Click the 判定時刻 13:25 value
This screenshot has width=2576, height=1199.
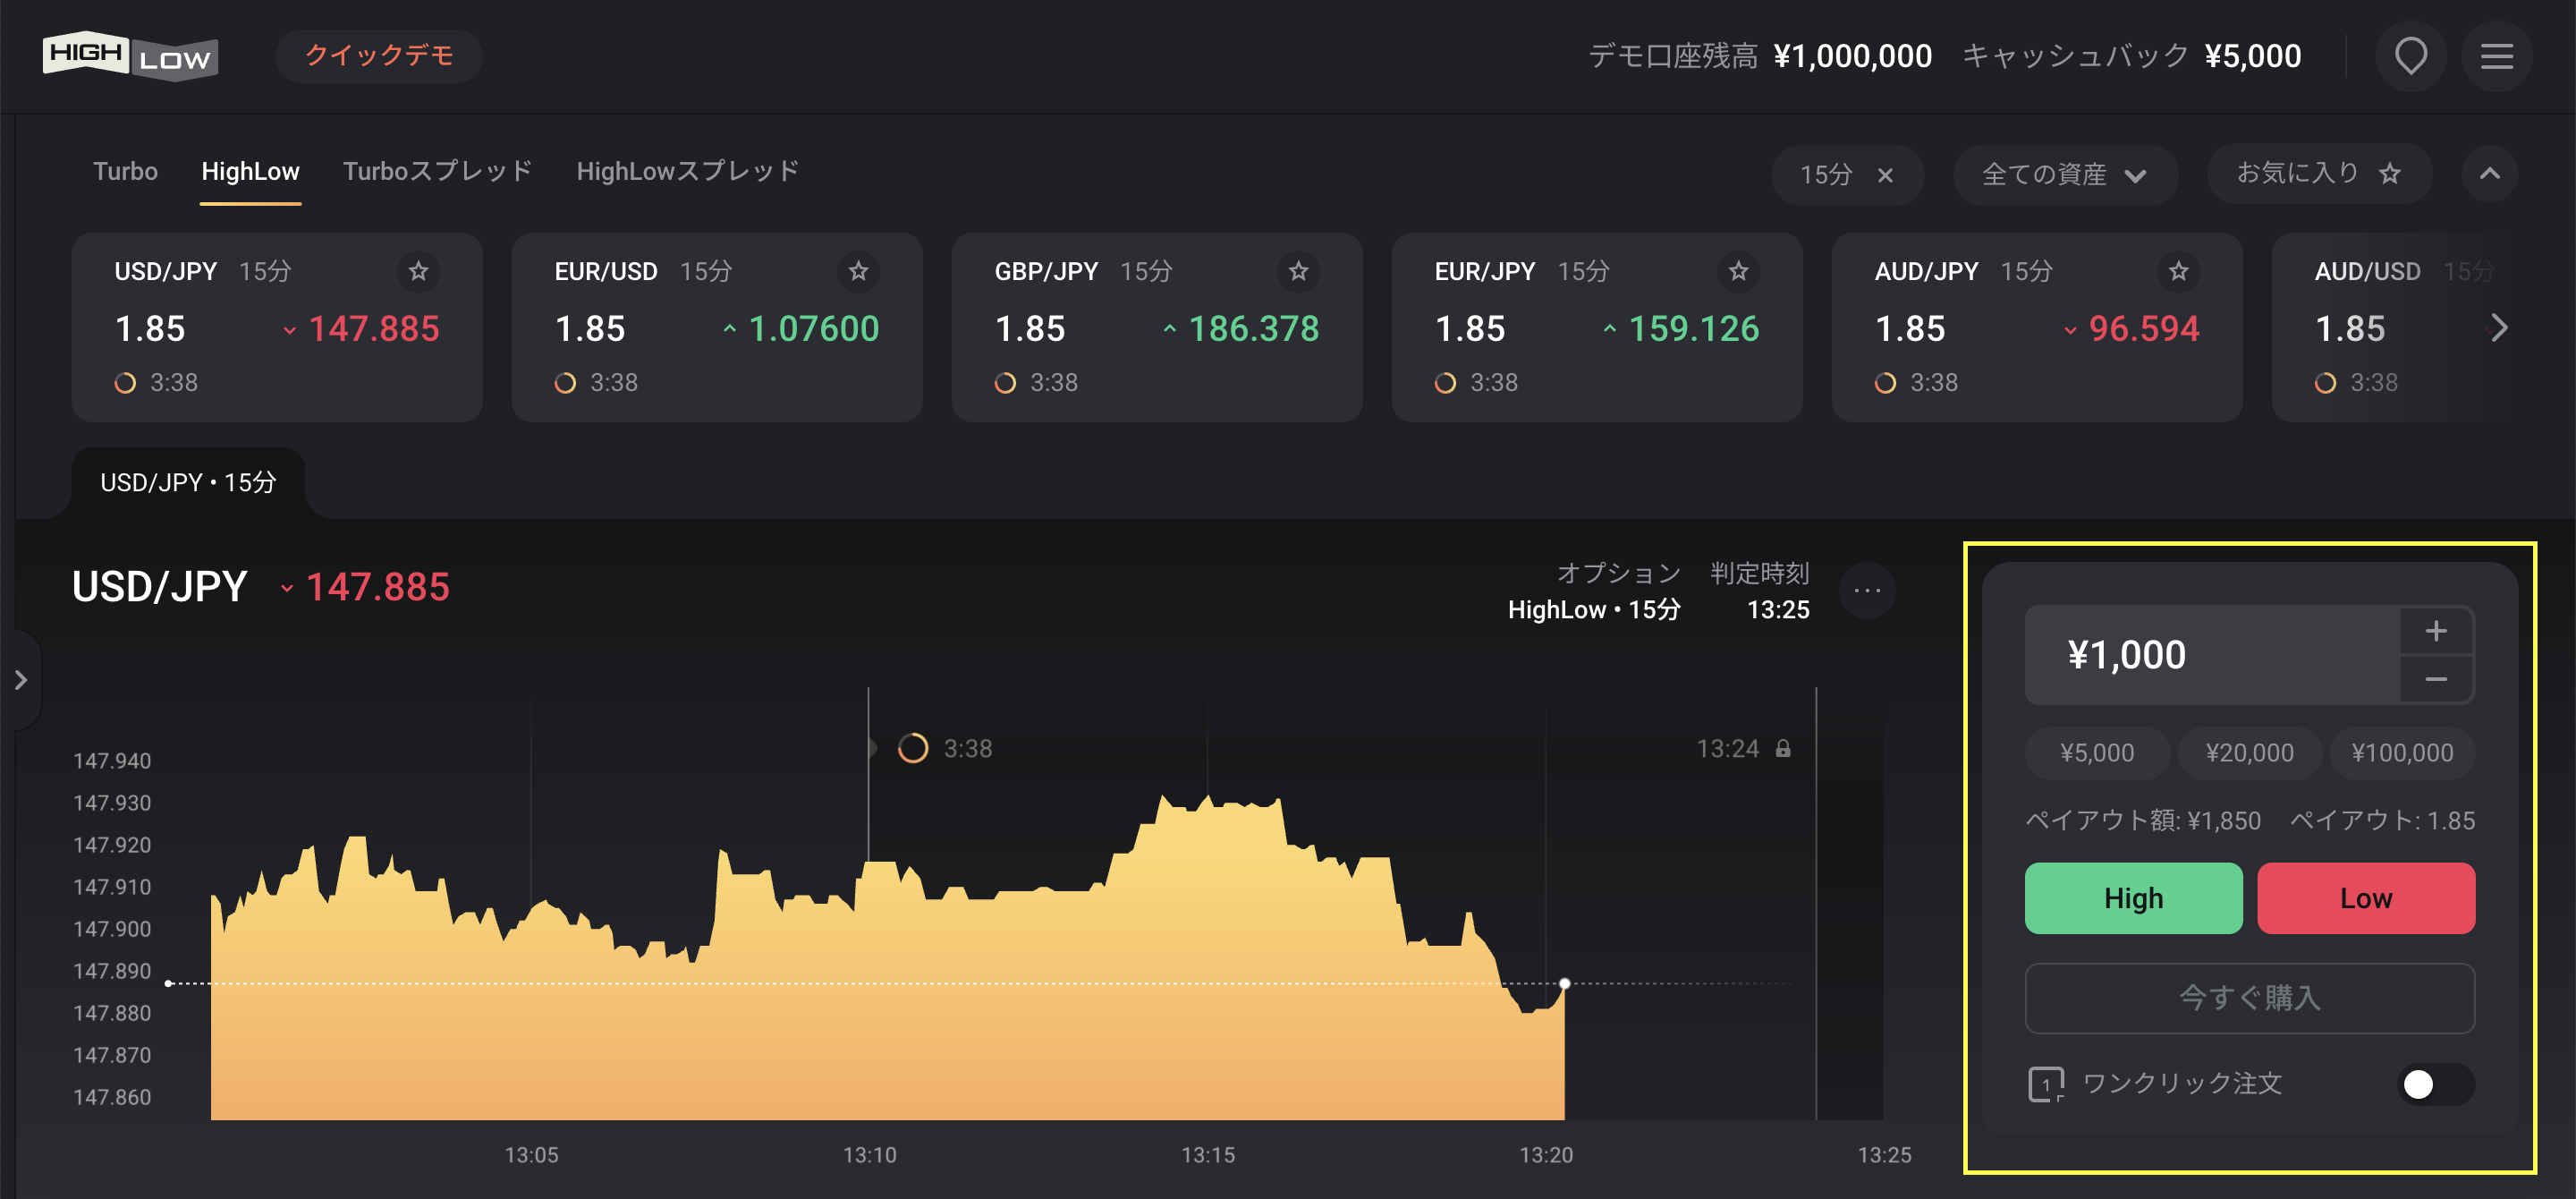[x=1777, y=610]
